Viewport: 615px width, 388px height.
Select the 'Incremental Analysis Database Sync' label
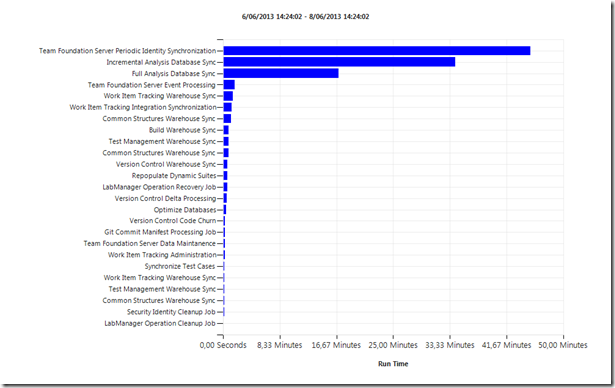(161, 62)
